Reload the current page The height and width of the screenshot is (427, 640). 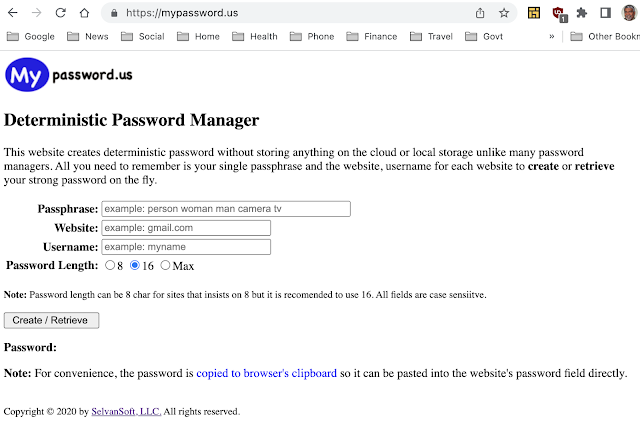60,13
